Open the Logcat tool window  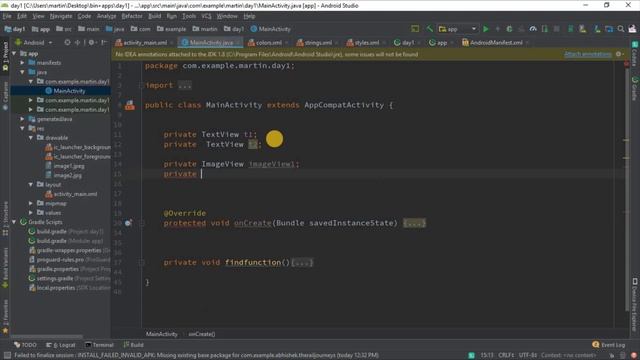(61, 345)
